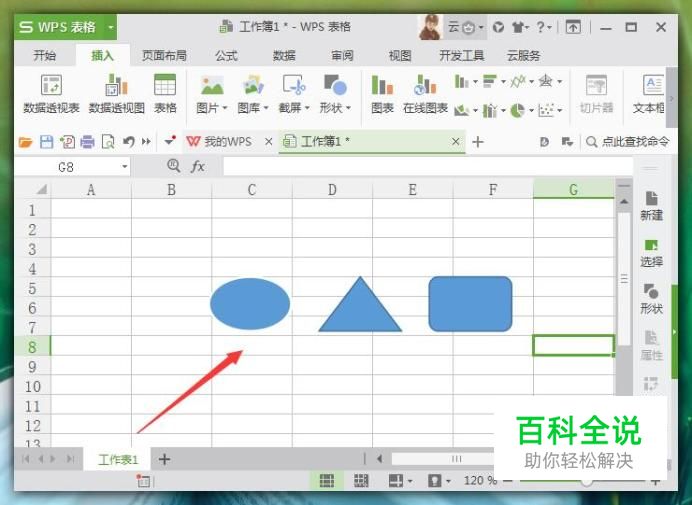Insert a 在线图表 online chart
This screenshot has height=505, width=692.
(425, 94)
